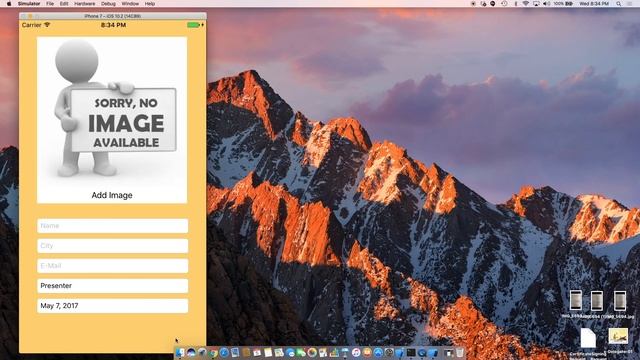Open QuickTime Player from the Dock

point(422,352)
